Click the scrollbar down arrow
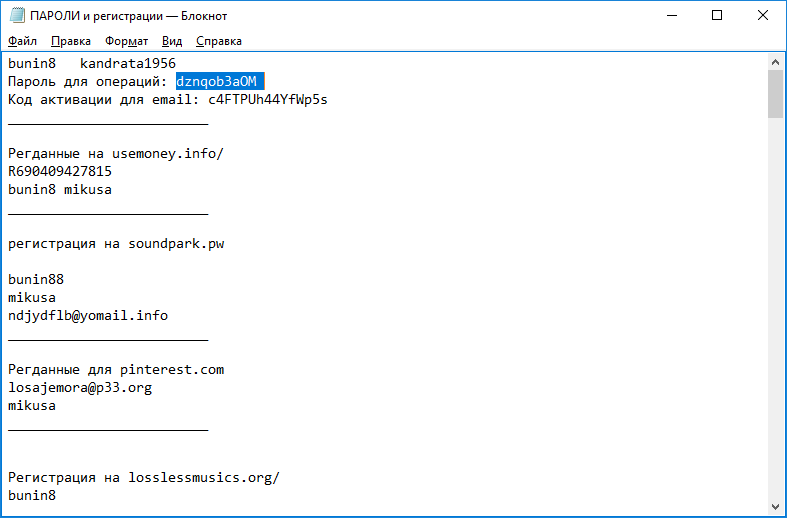 click(775, 507)
